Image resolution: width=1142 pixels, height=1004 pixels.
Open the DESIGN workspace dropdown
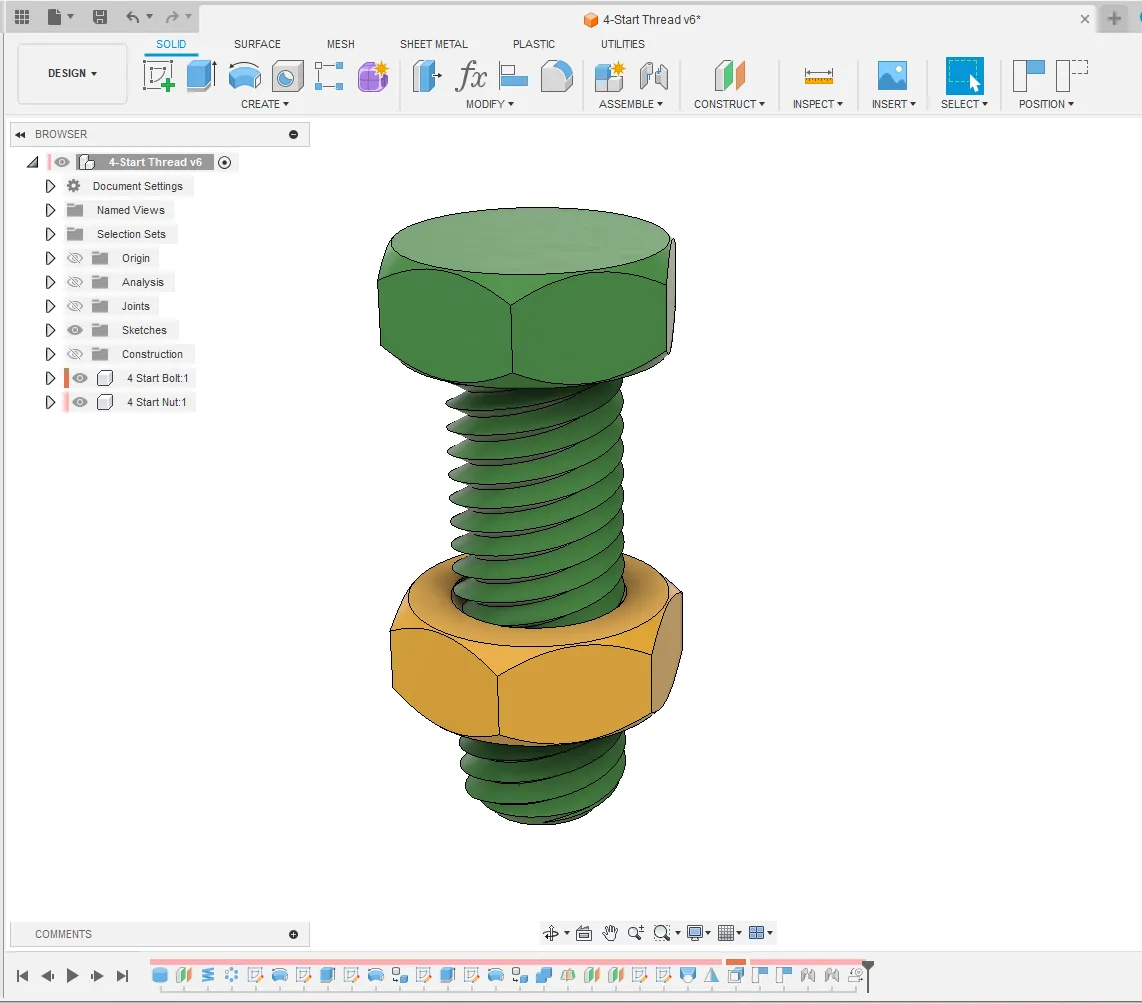point(73,74)
